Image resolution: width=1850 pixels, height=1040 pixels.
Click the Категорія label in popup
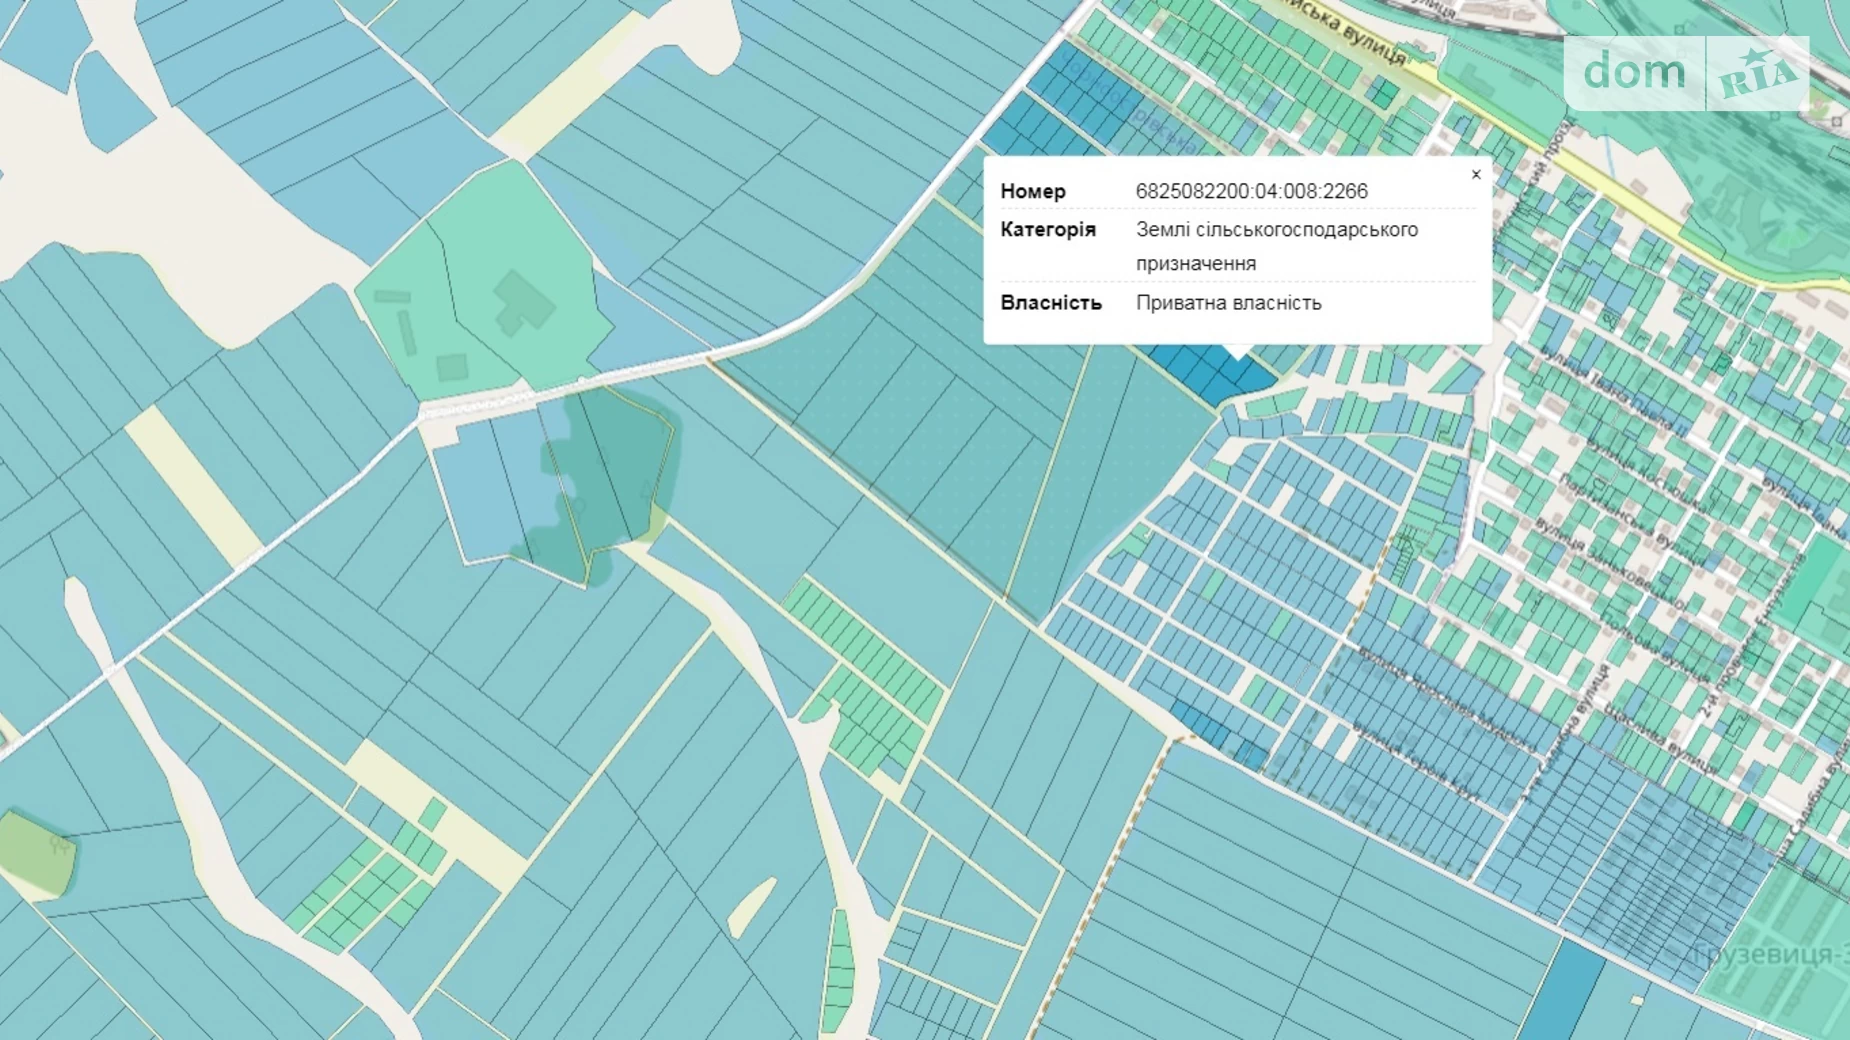coord(1048,230)
